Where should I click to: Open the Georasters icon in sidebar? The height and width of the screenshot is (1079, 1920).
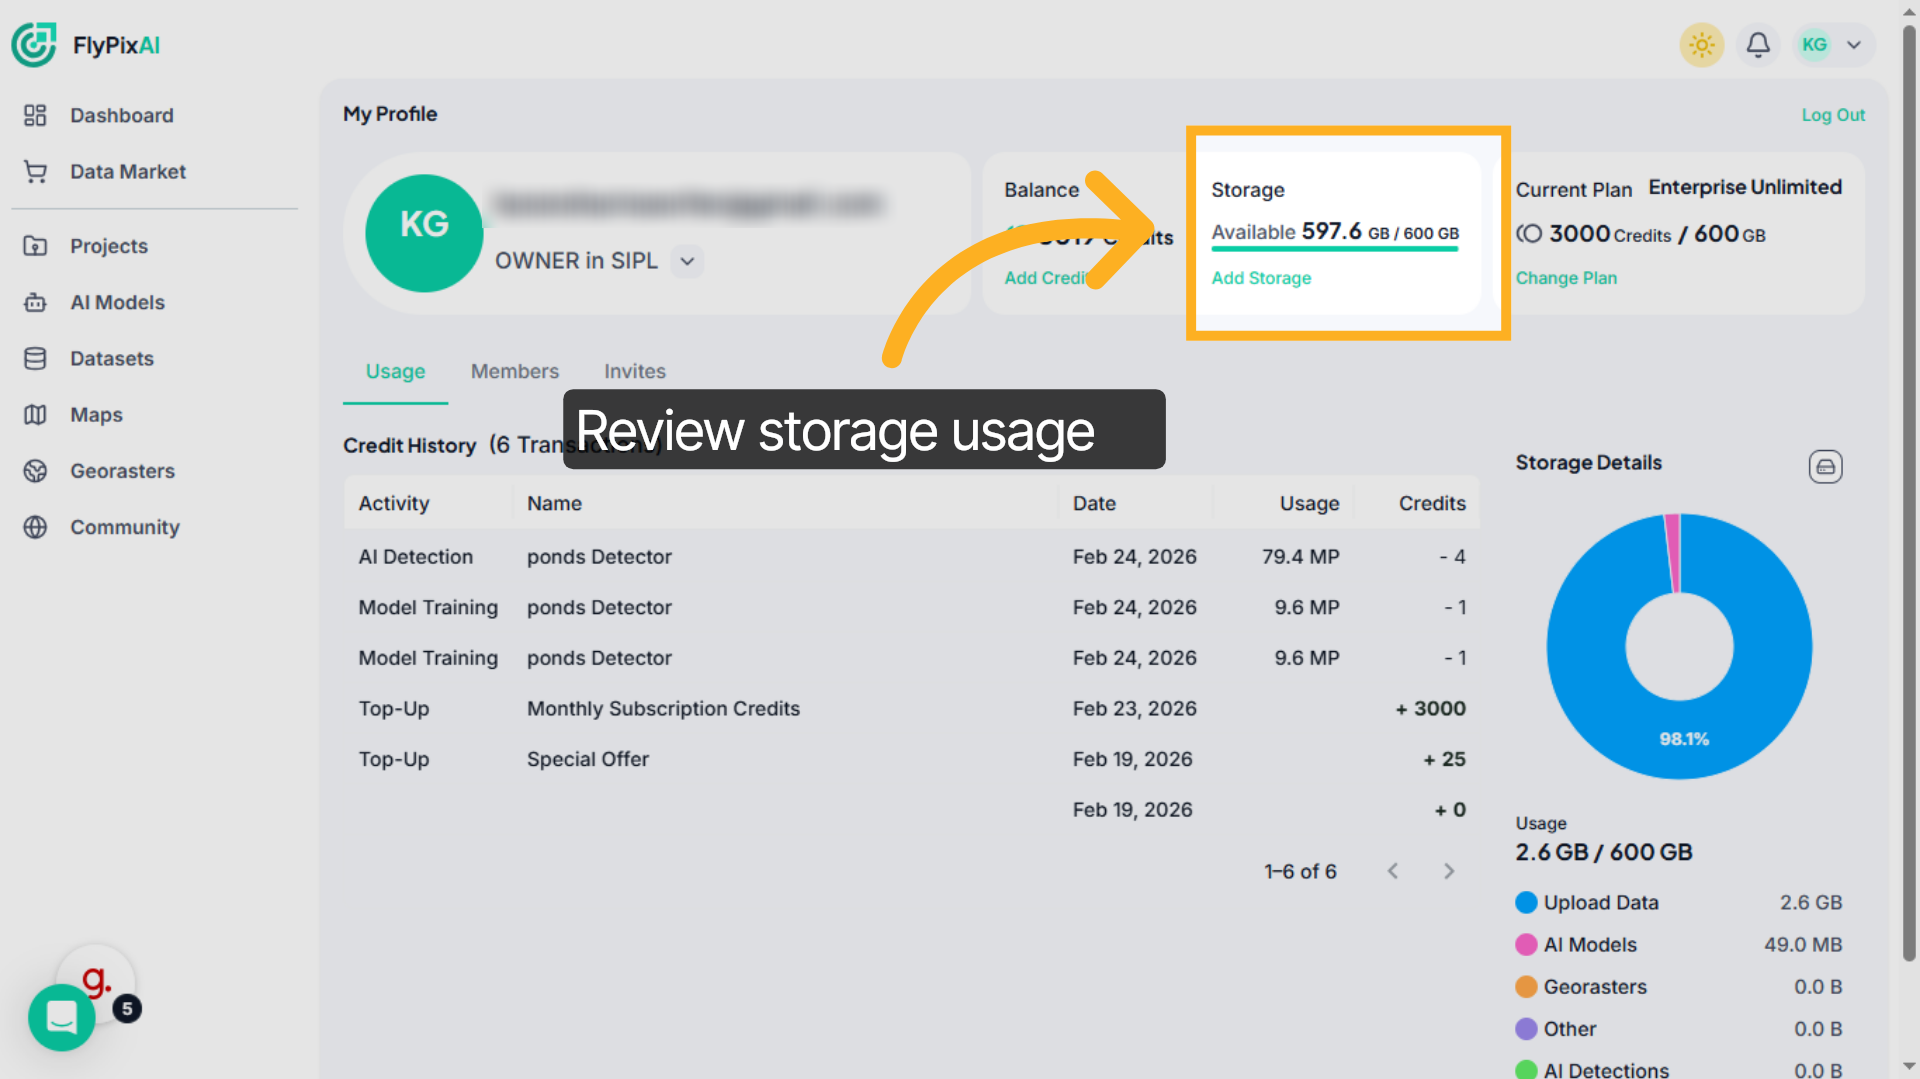35,471
